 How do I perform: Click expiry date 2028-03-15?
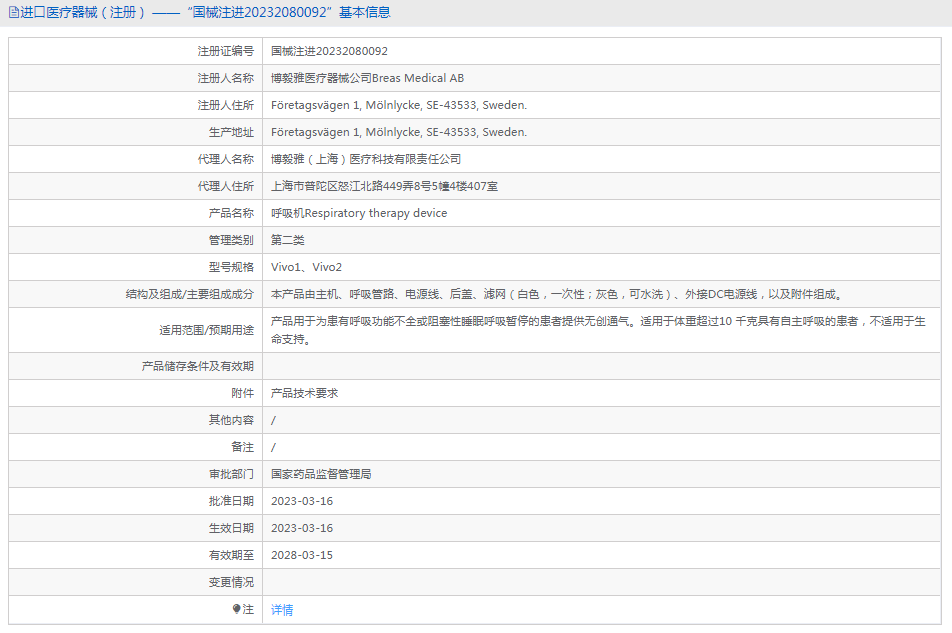point(302,555)
